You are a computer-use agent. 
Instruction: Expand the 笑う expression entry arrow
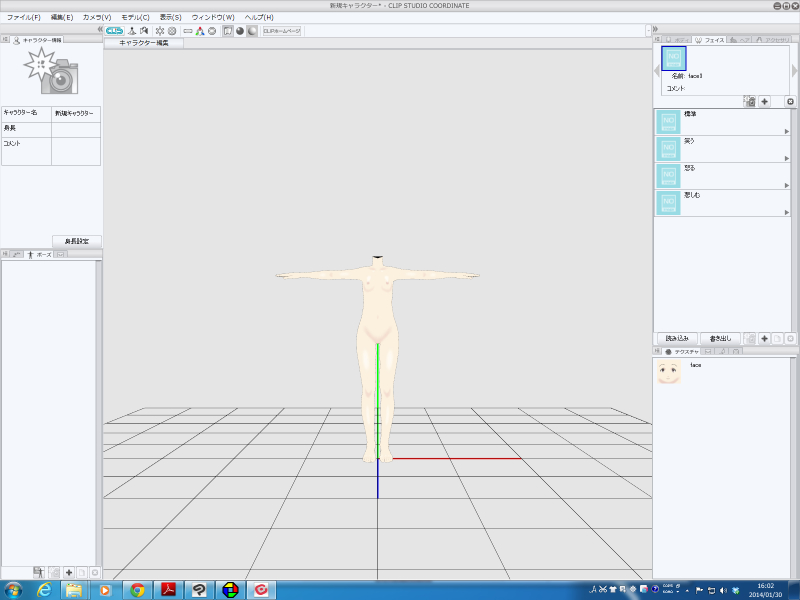tap(786, 159)
